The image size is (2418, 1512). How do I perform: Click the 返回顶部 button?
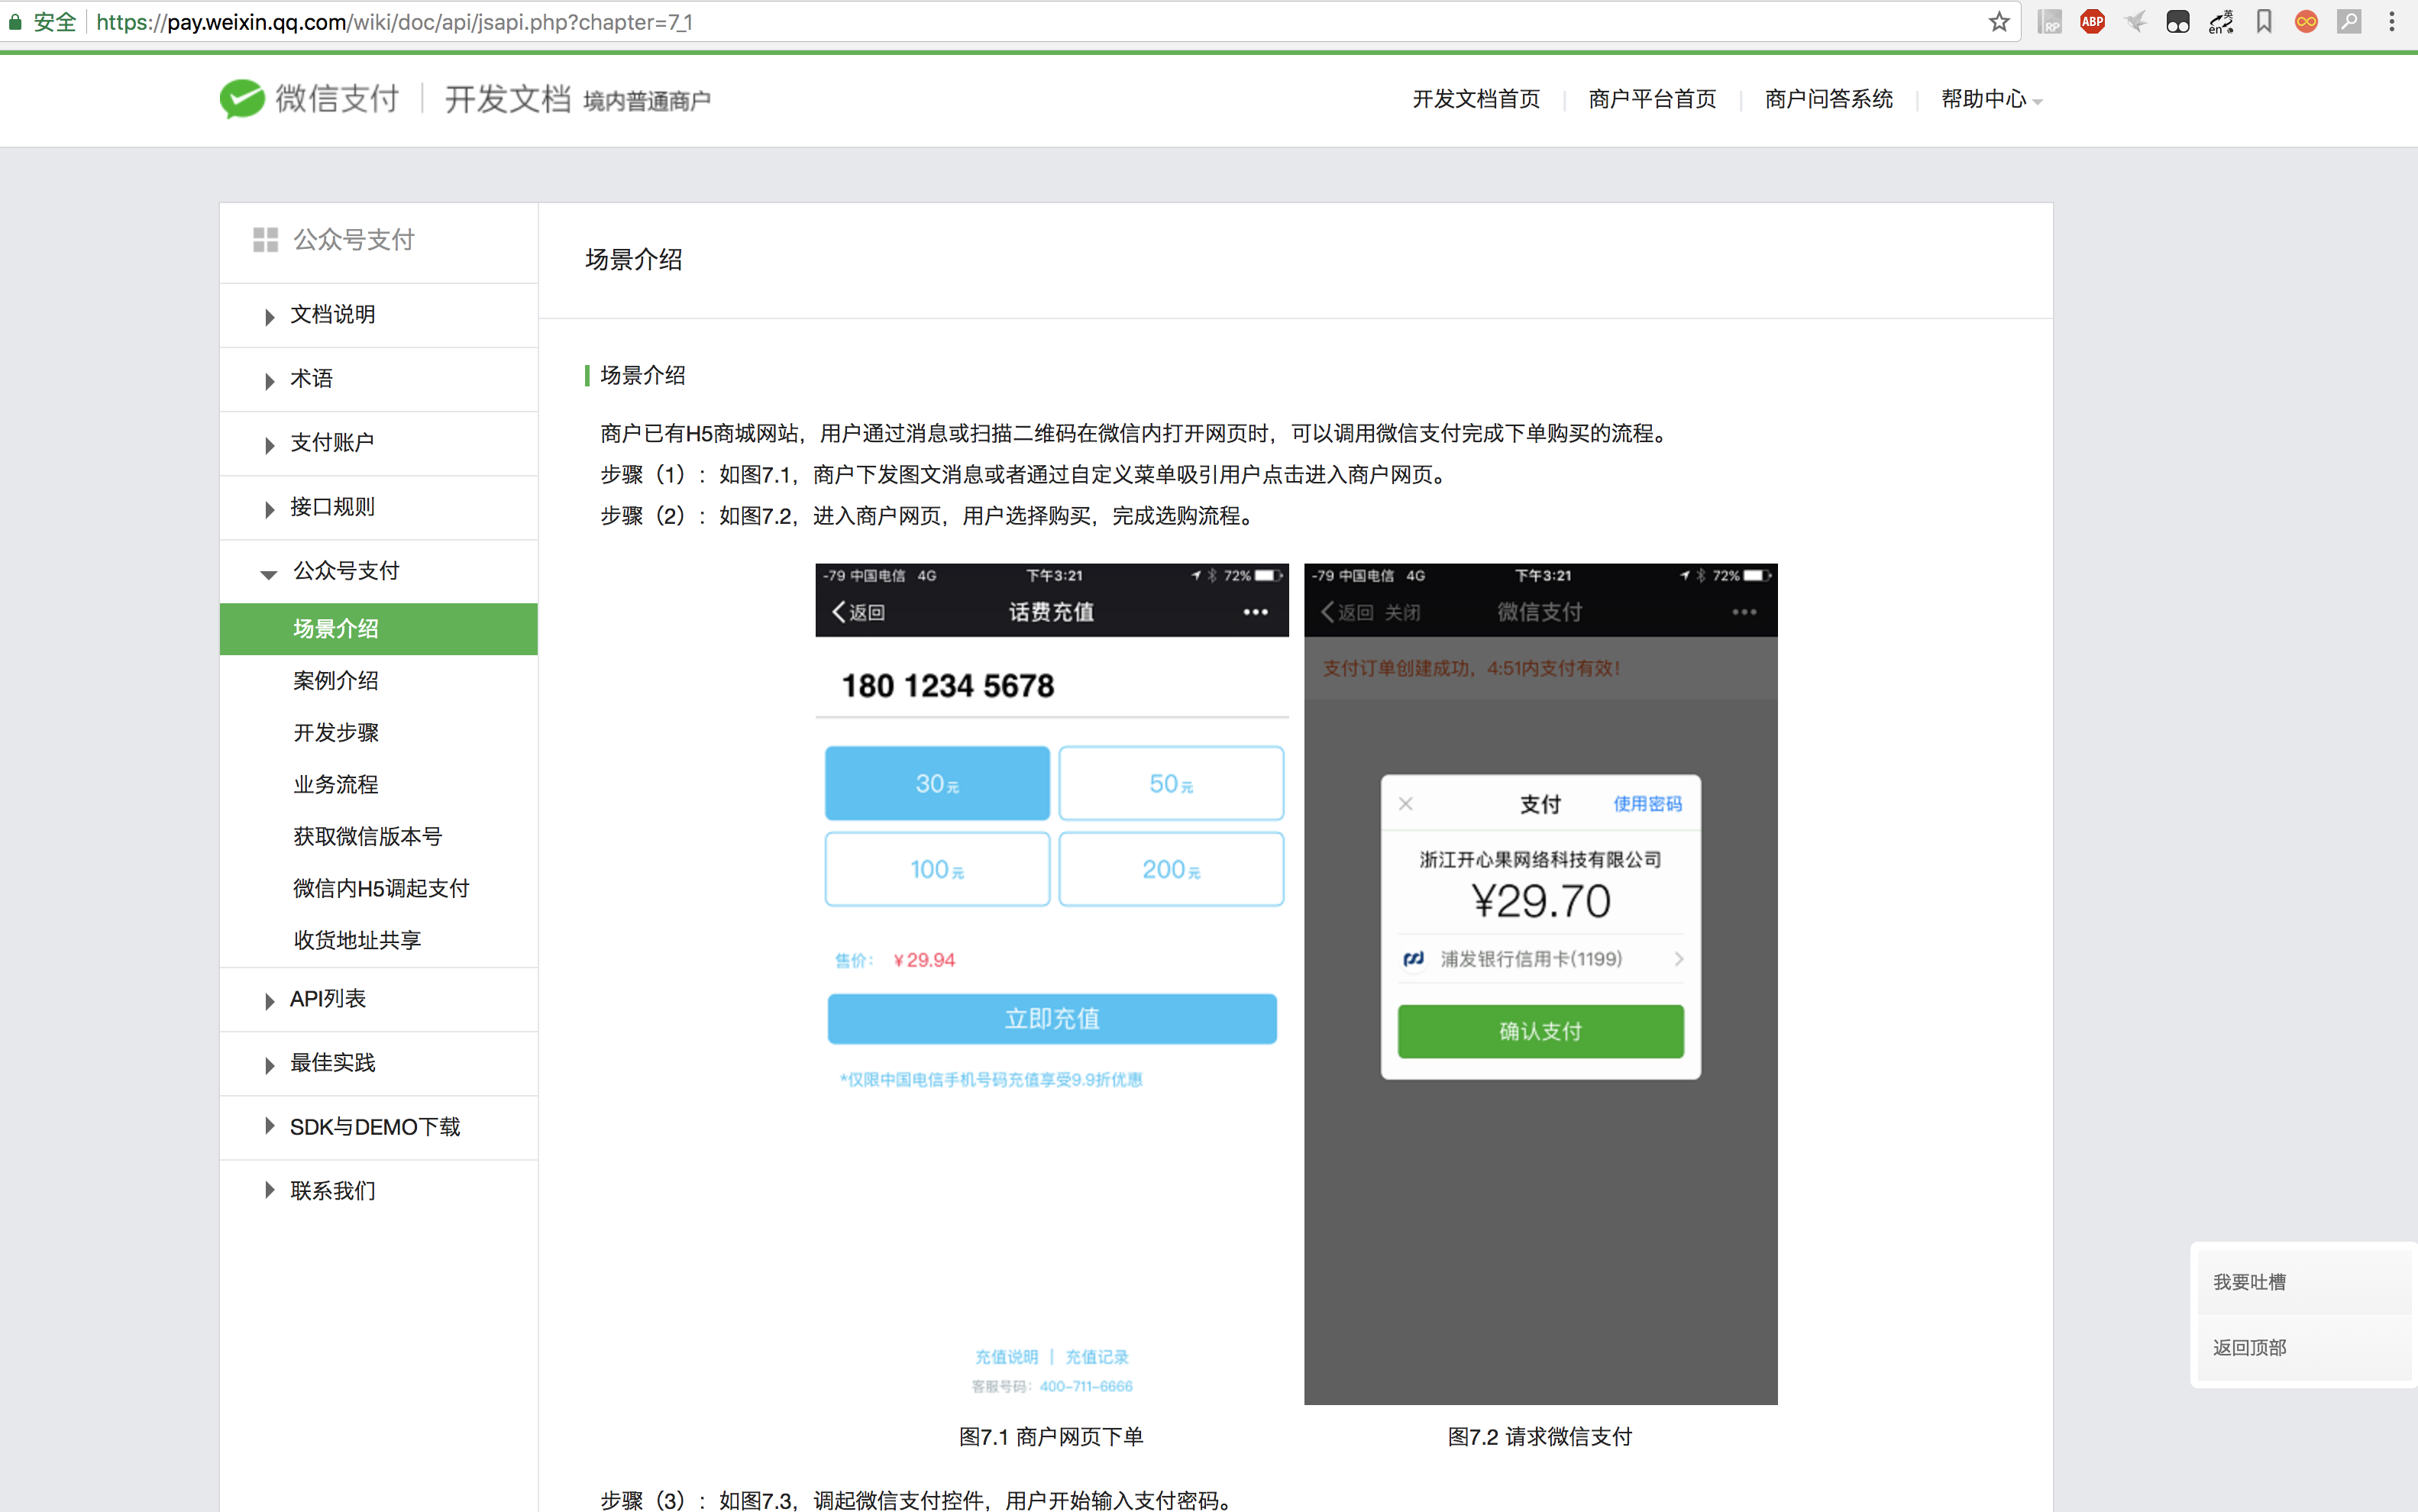point(2303,1348)
